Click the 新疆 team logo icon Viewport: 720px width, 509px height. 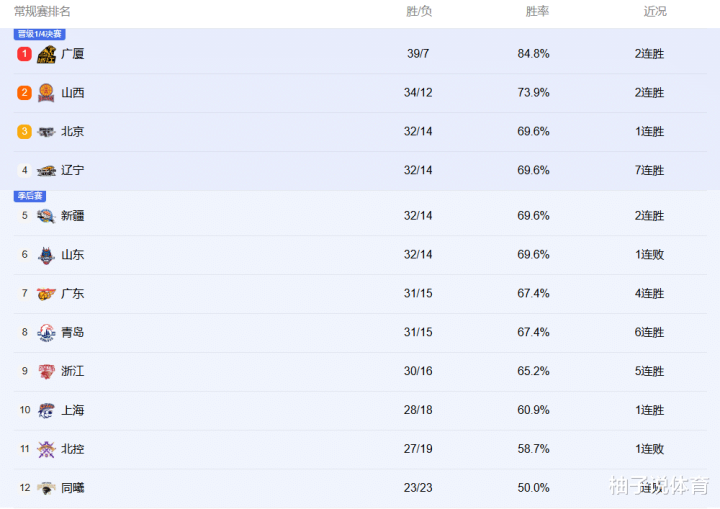click(46, 216)
